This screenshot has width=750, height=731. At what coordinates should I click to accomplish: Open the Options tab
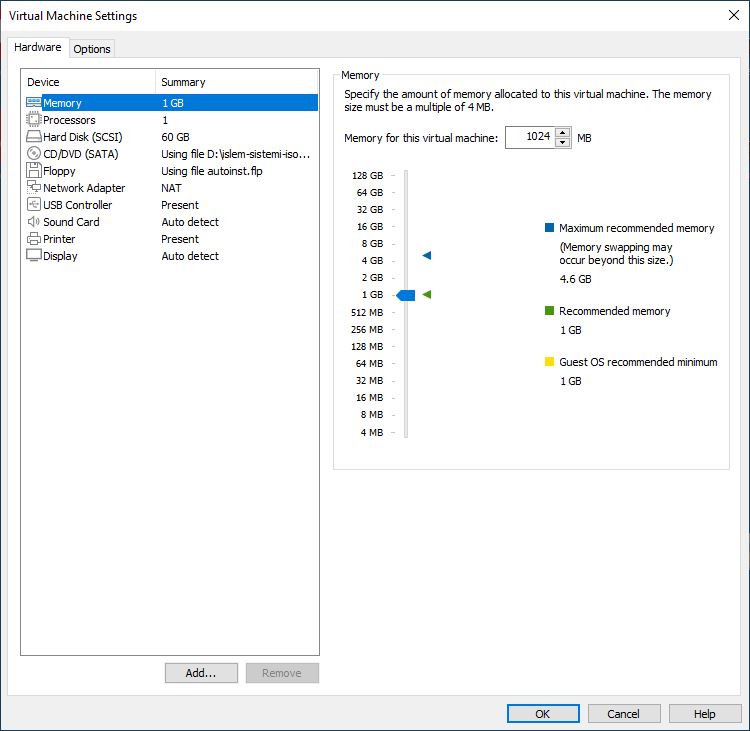[x=92, y=49]
